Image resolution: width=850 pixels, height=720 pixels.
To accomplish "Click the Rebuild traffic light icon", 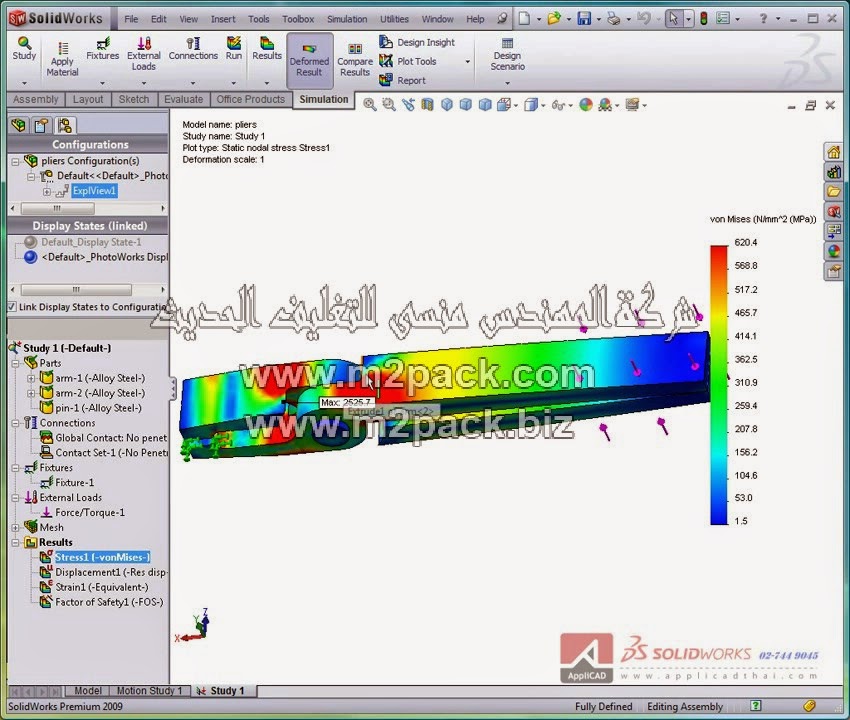I will pos(704,19).
